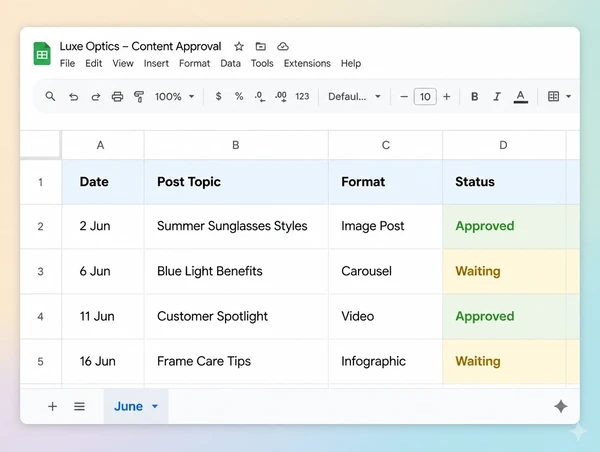Select column D header
600x452 pixels.
coord(504,145)
